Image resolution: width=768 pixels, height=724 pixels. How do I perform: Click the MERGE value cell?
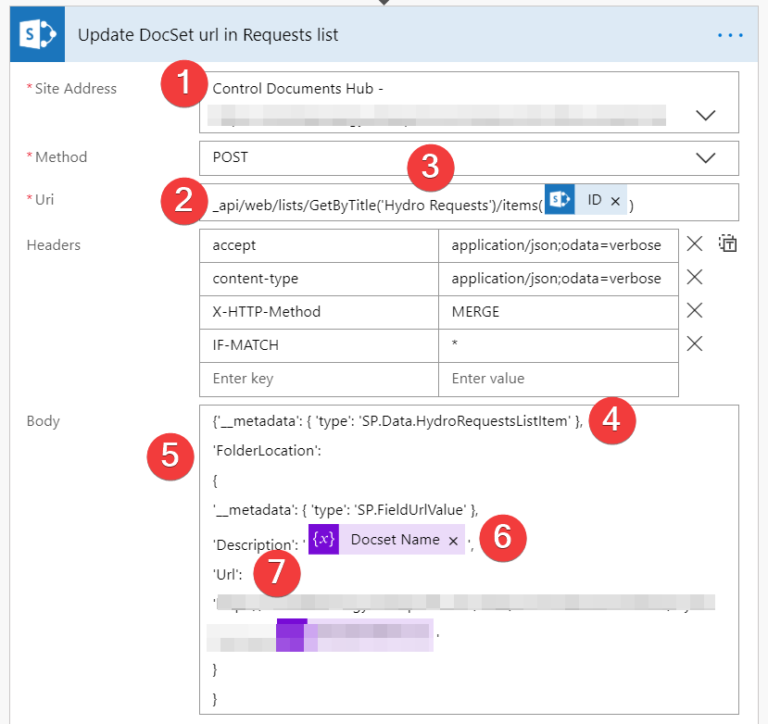coord(558,312)
